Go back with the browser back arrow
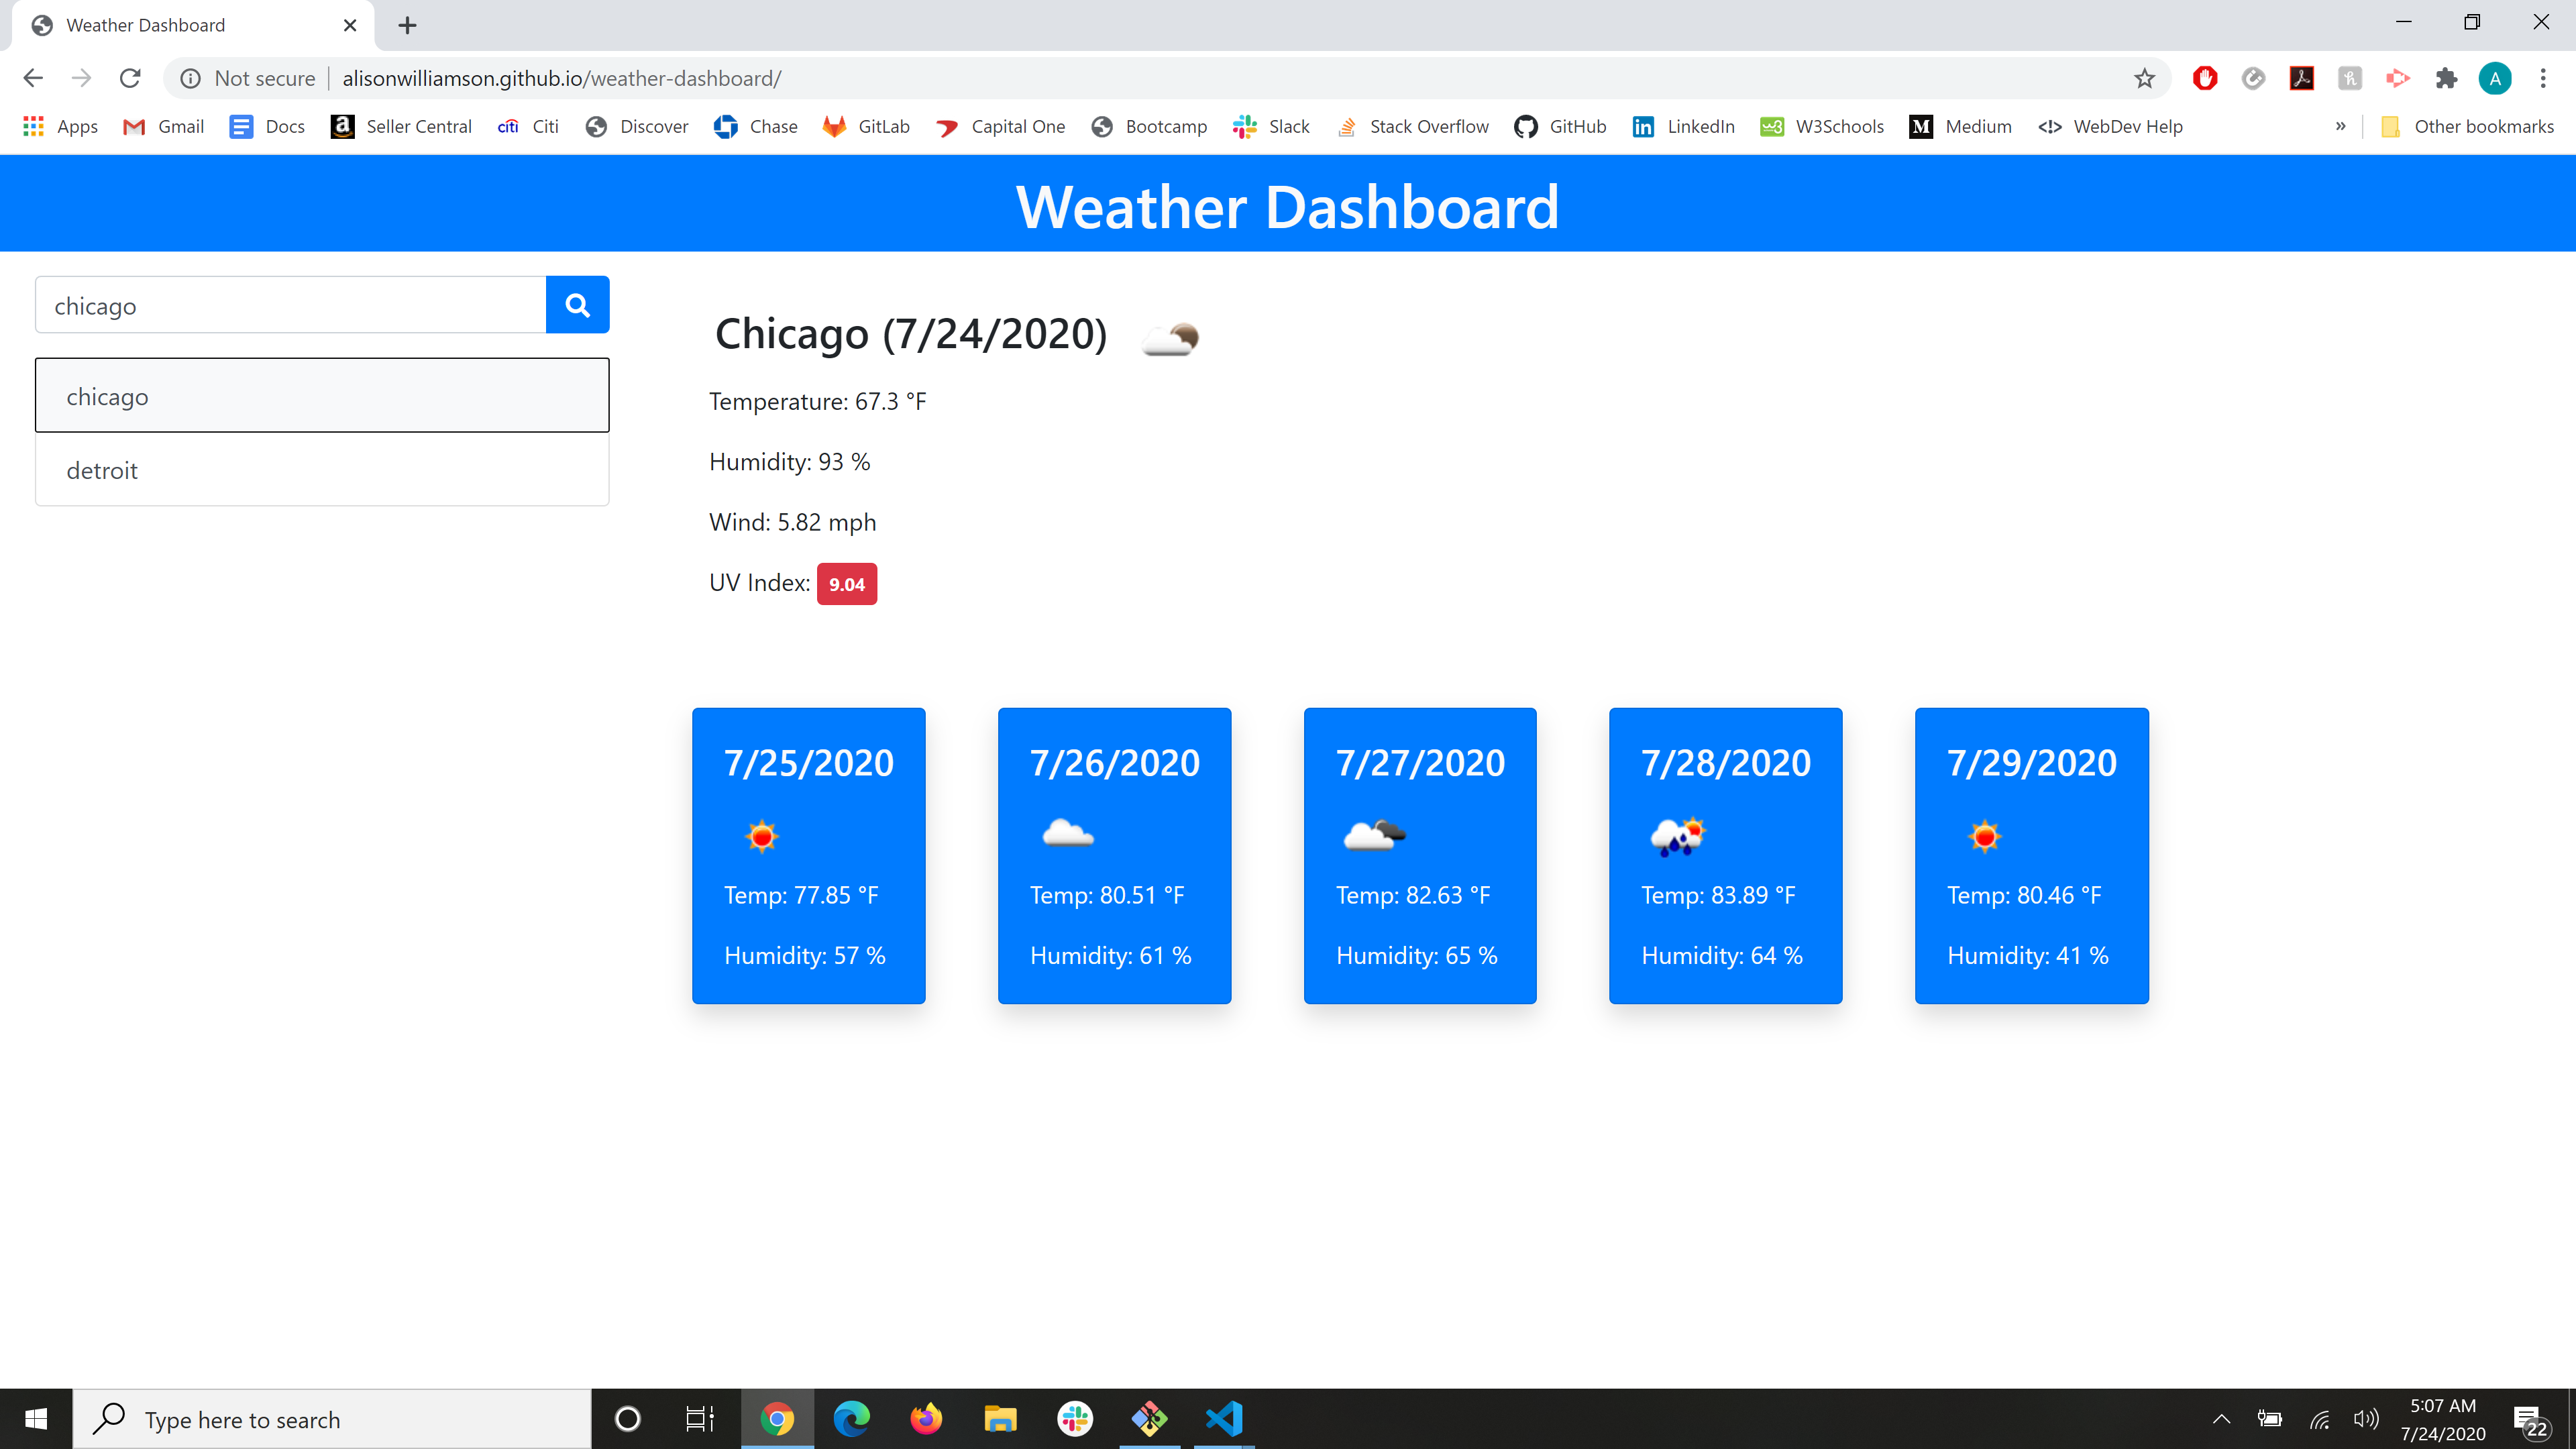This screenshot has height=1449, width=2576. (x=33, y=78)
